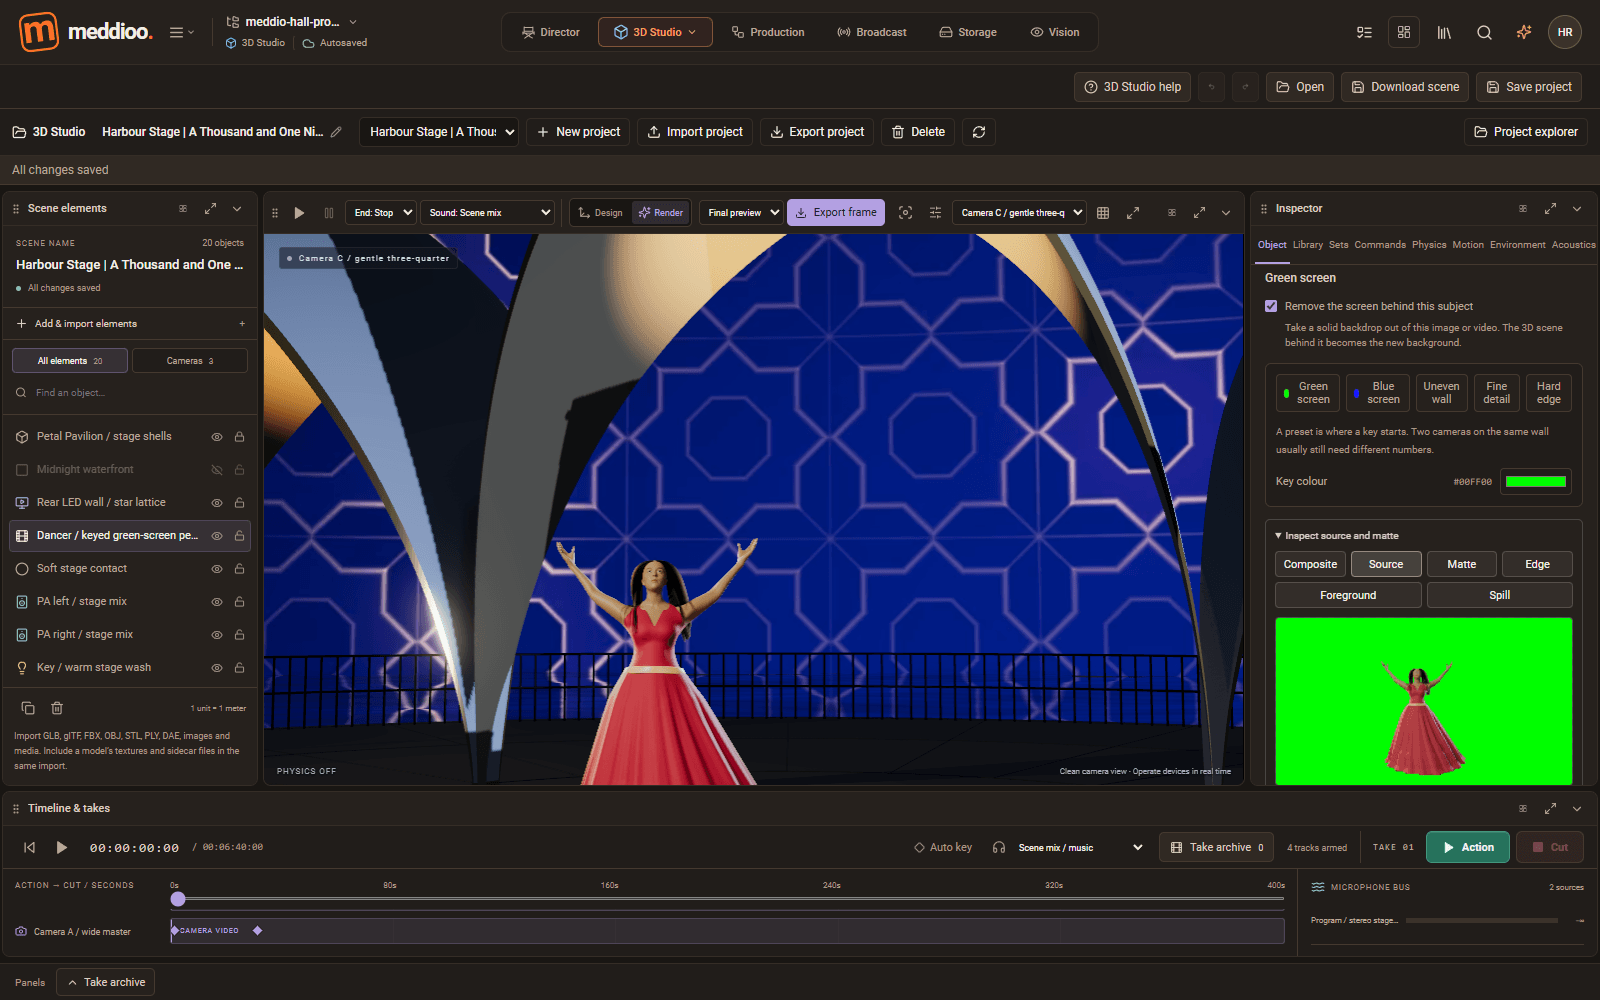Click the refresh project icon
This screenshot has width=1600, height=1000.
(979, 132)
